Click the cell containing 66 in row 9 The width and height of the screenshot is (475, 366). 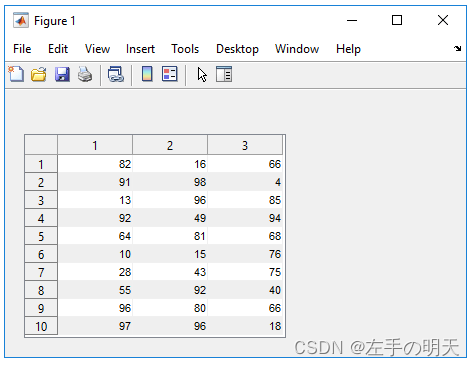pyautogui.click(x=245, y=308)
